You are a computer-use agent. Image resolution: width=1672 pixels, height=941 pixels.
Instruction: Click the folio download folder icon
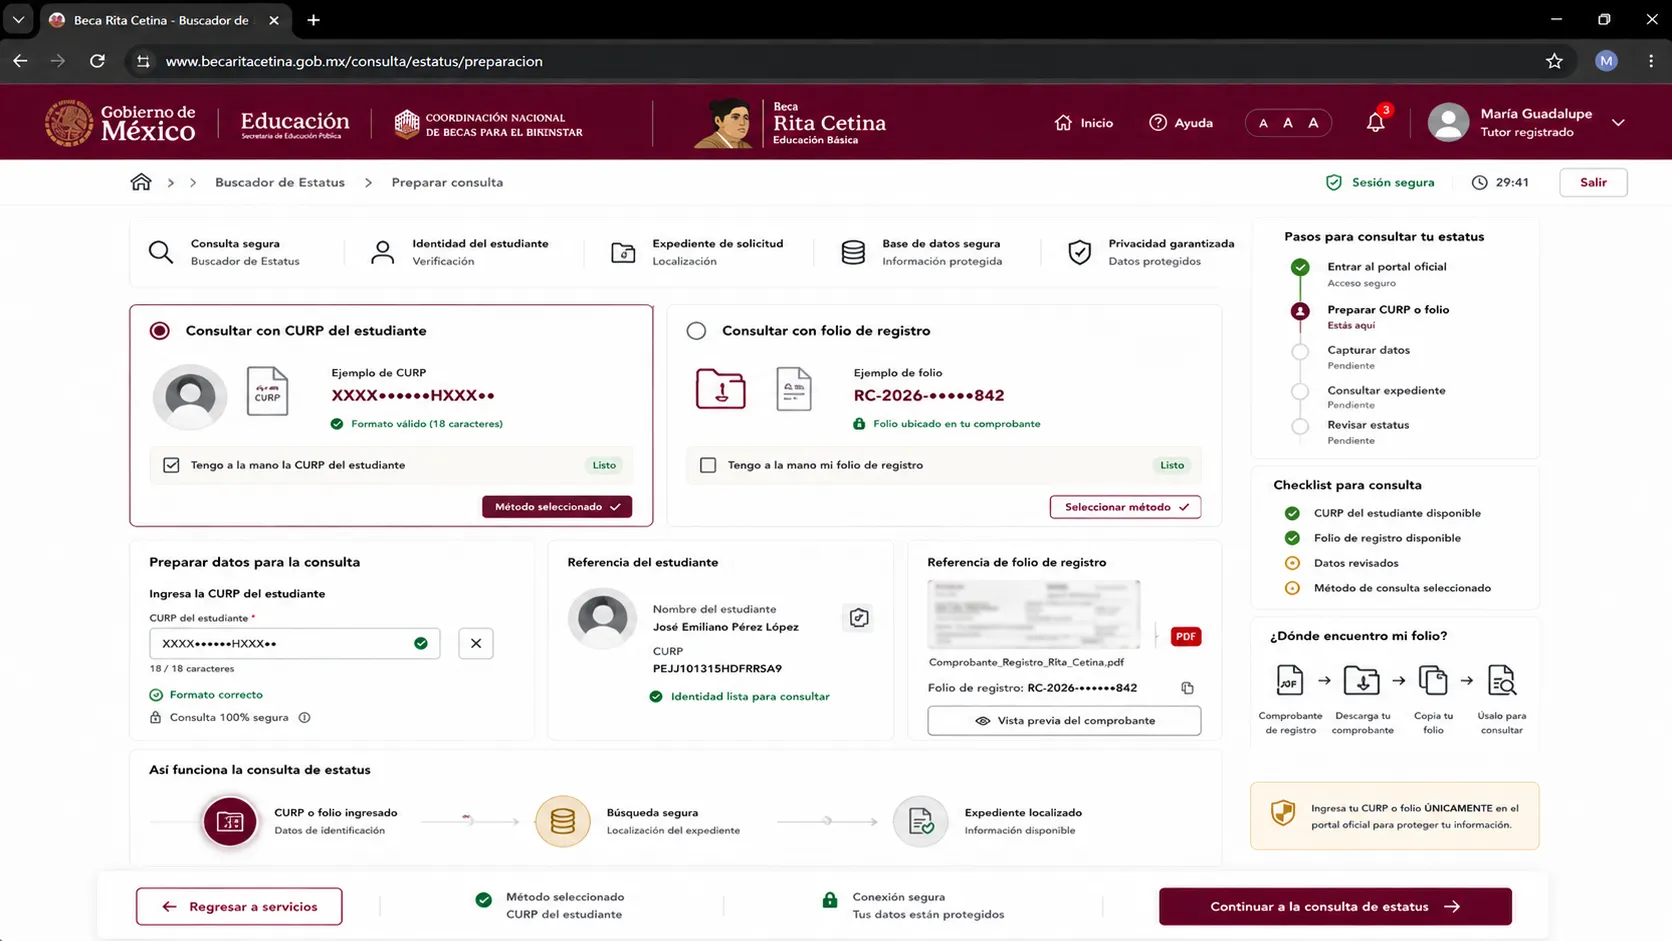pos(720,389)
